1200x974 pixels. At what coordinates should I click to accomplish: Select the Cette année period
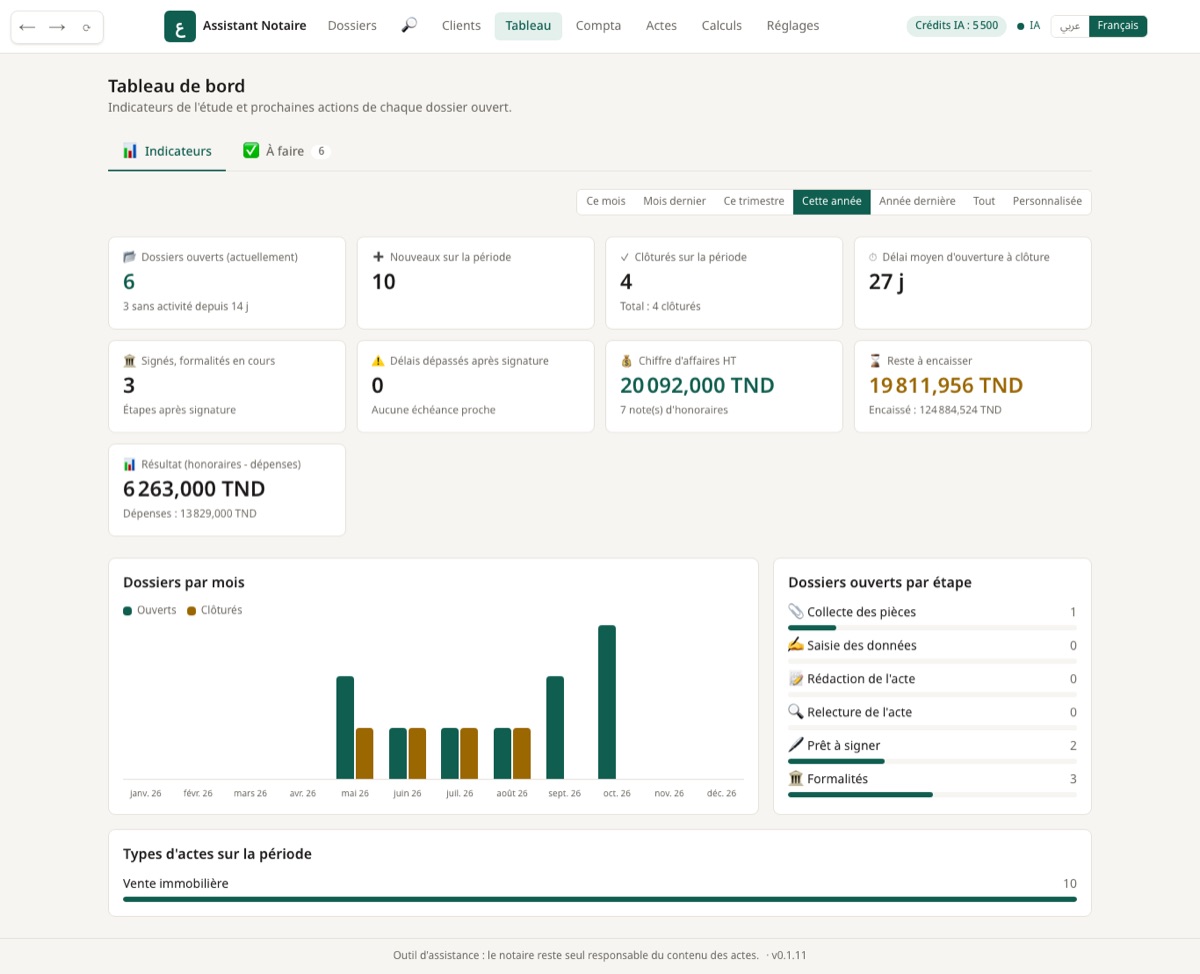click(832, 202)
